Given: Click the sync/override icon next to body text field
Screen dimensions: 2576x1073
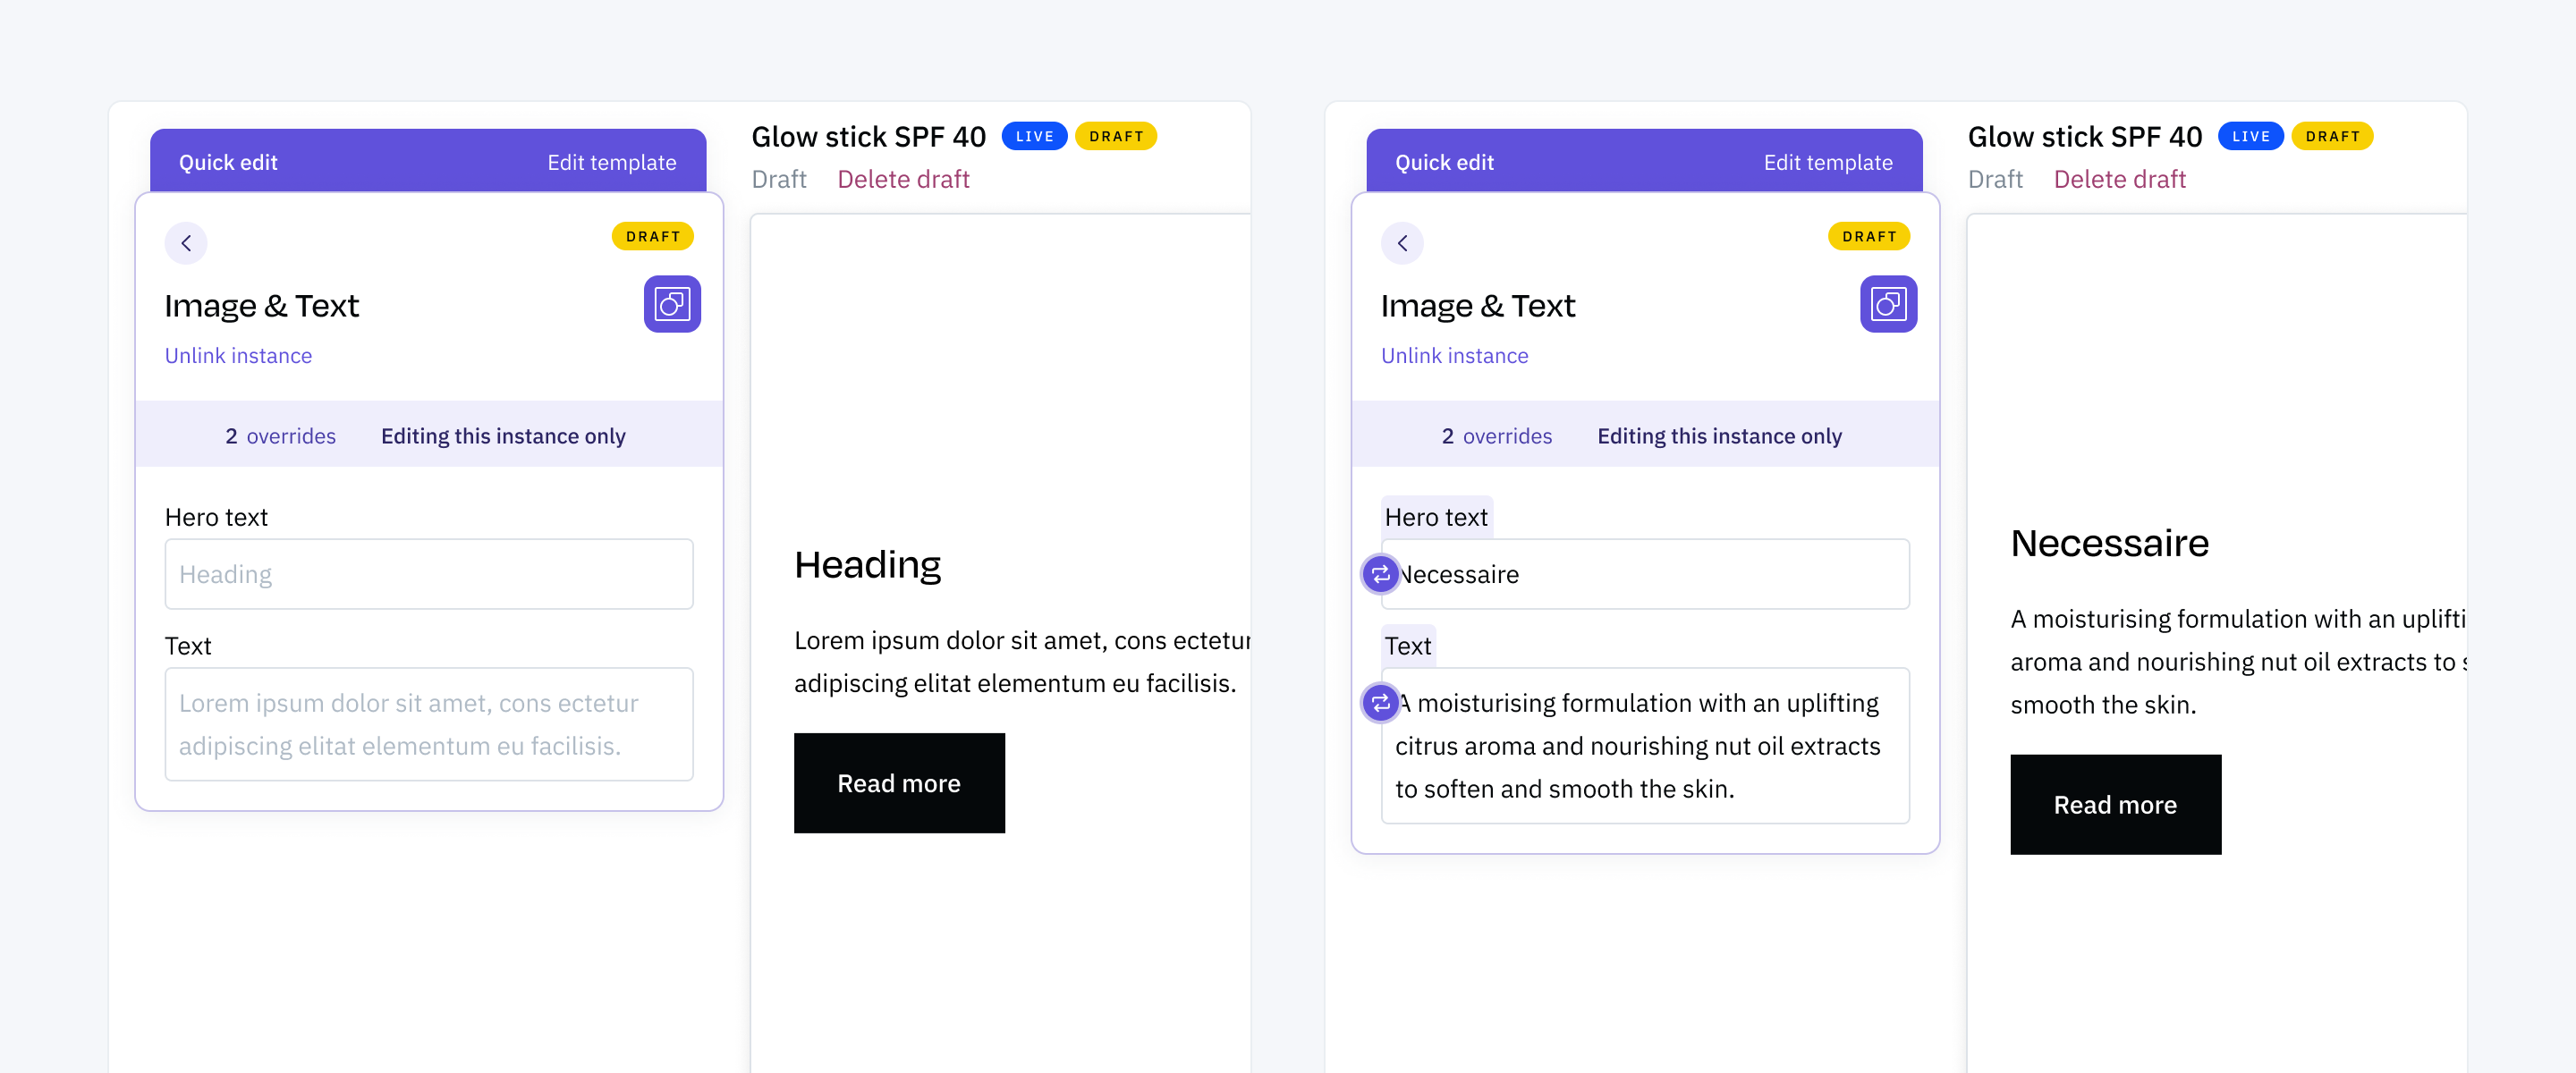Looking at the screenshot, I should 1378,702.
